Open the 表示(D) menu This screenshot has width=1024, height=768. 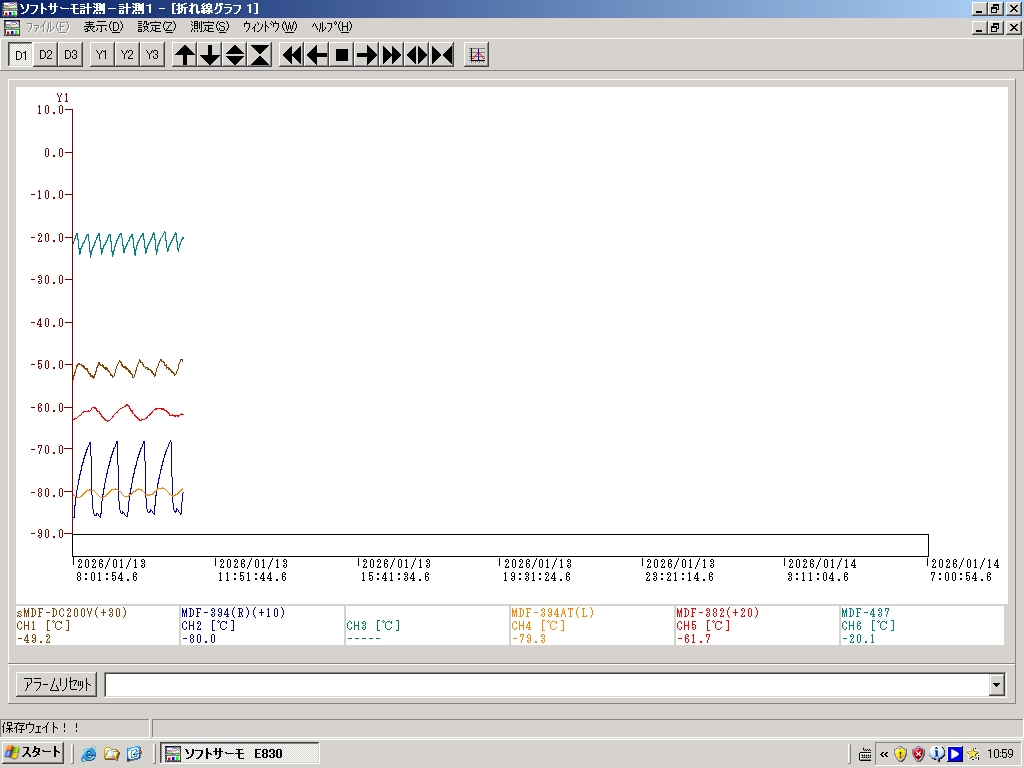[103, 27]
